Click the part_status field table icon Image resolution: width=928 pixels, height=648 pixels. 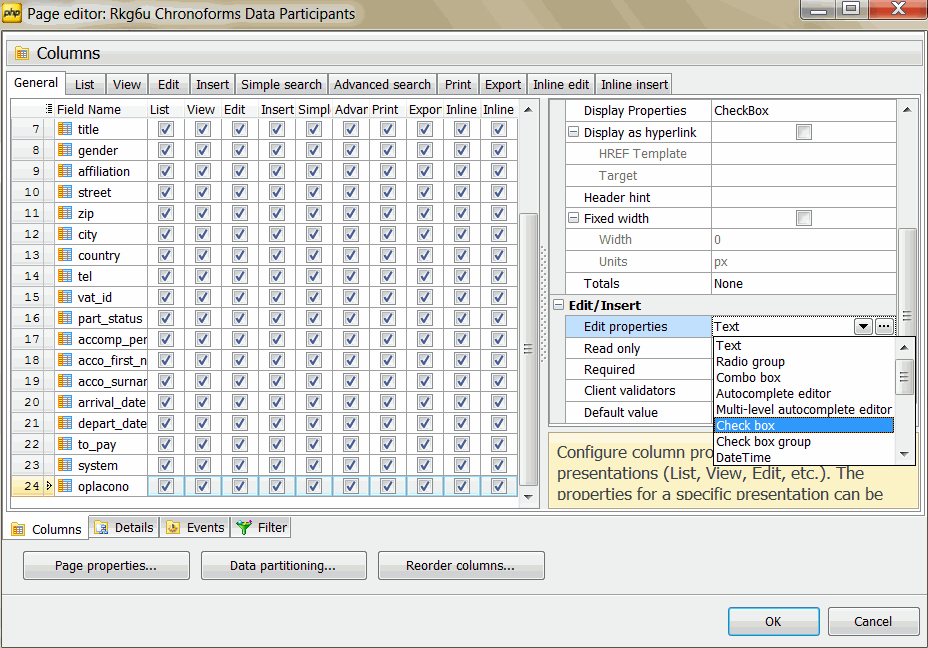click(65, 318)
